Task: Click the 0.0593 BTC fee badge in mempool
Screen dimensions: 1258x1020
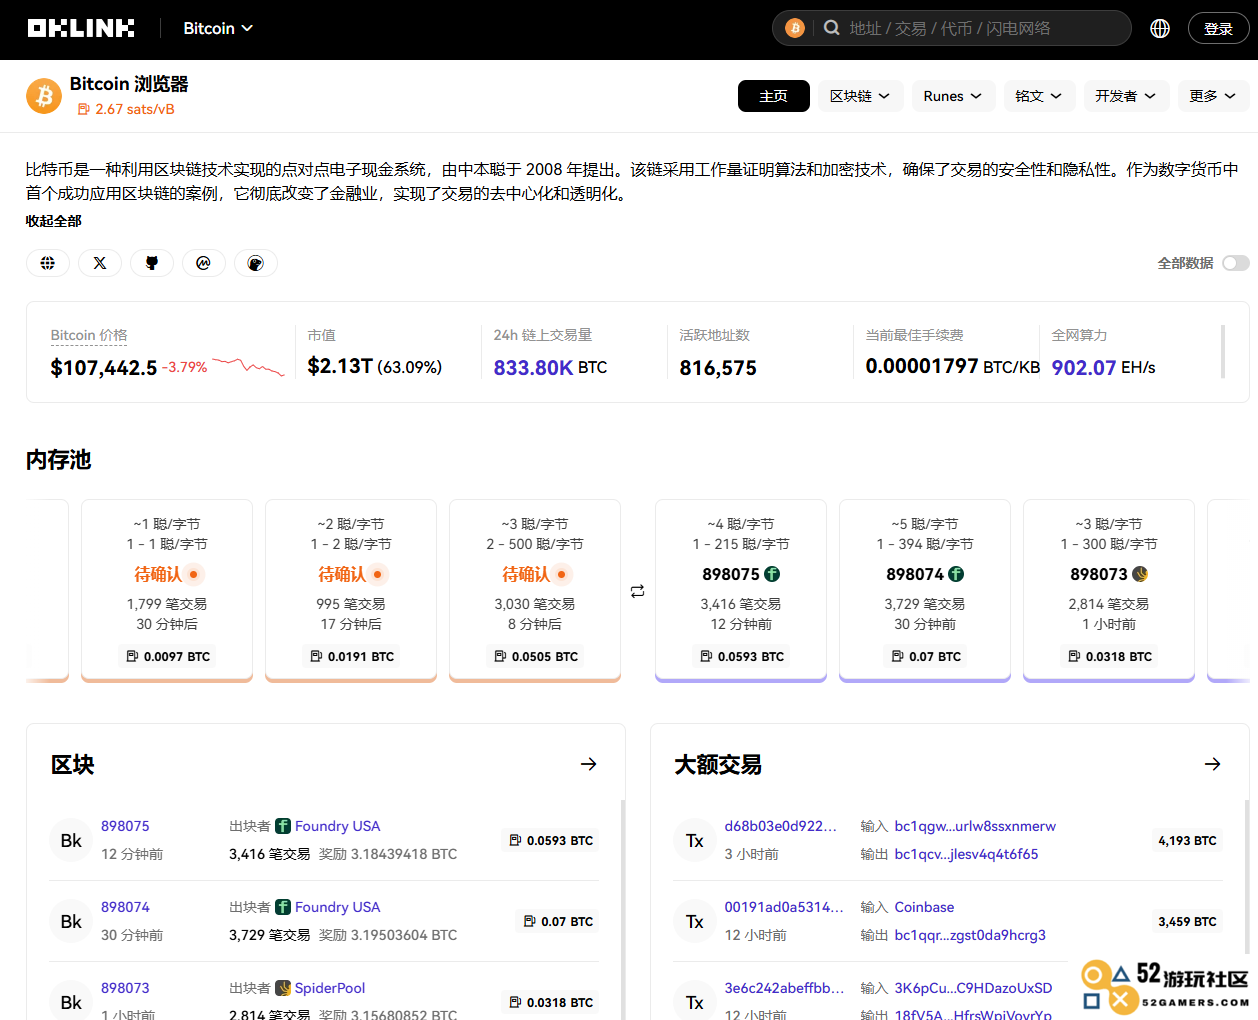Action: click(x=741, y=656)
